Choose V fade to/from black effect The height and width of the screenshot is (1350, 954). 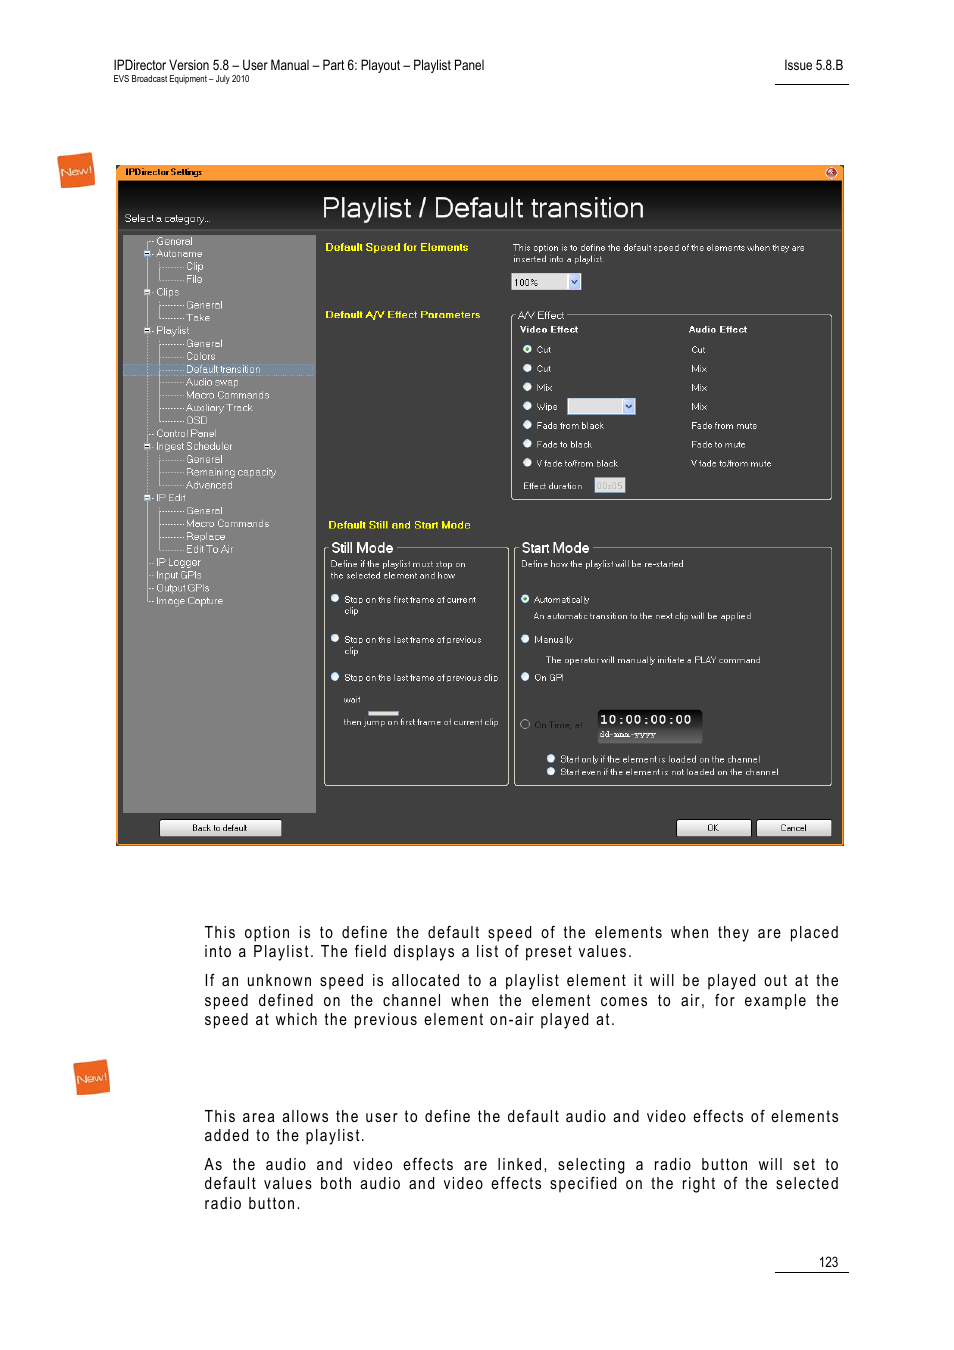click(527, 463)
